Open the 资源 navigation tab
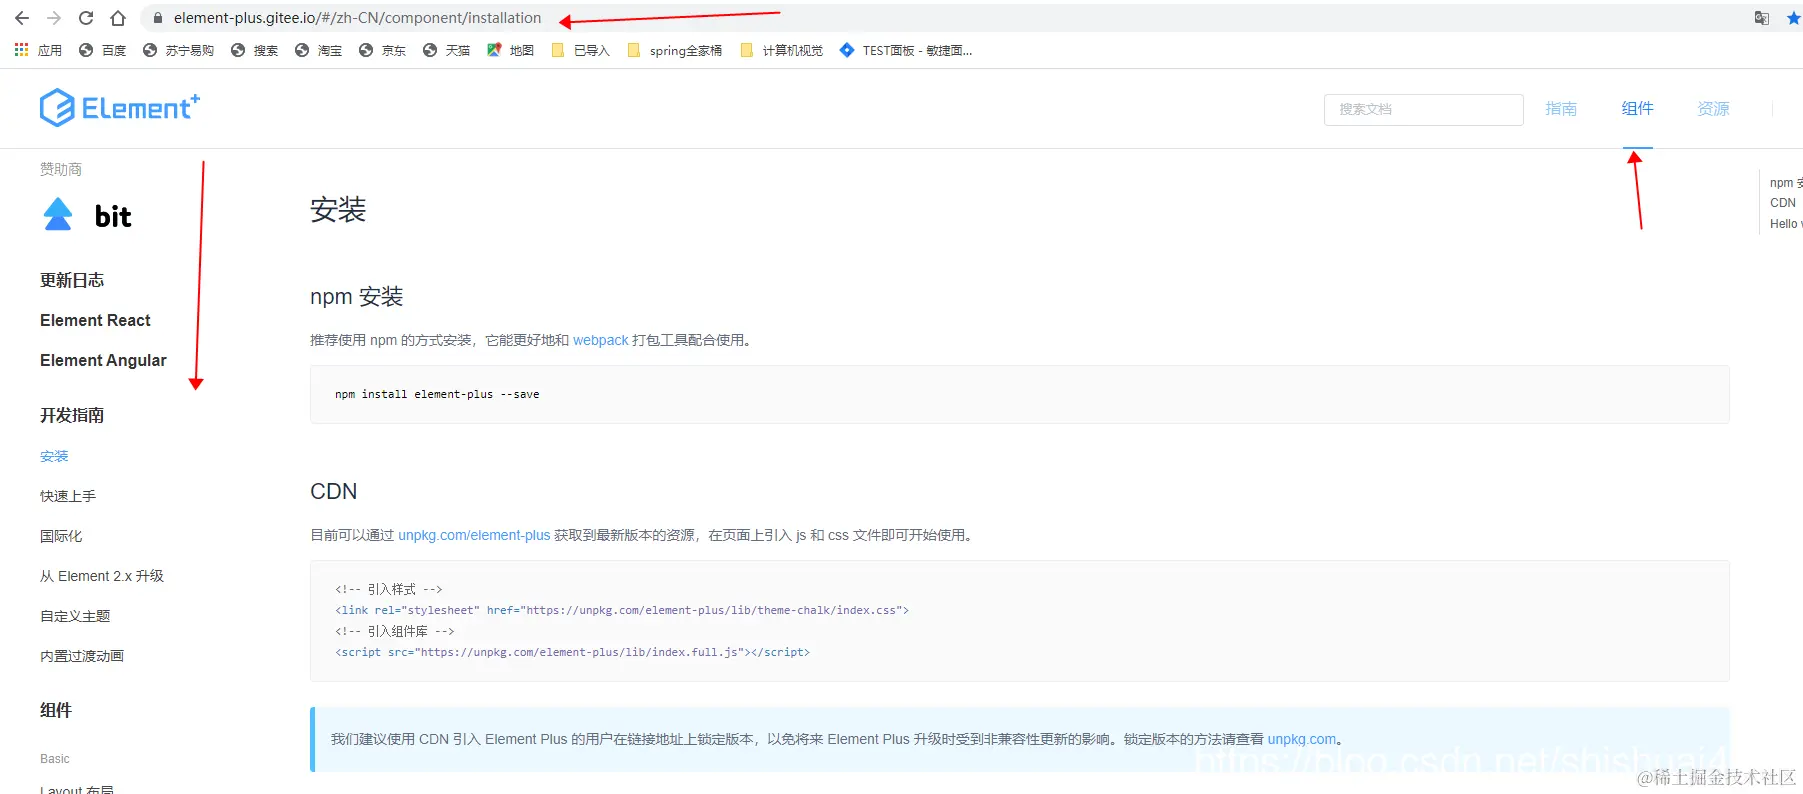This screenshot has height=794, width=1803. coord(1713,108)
